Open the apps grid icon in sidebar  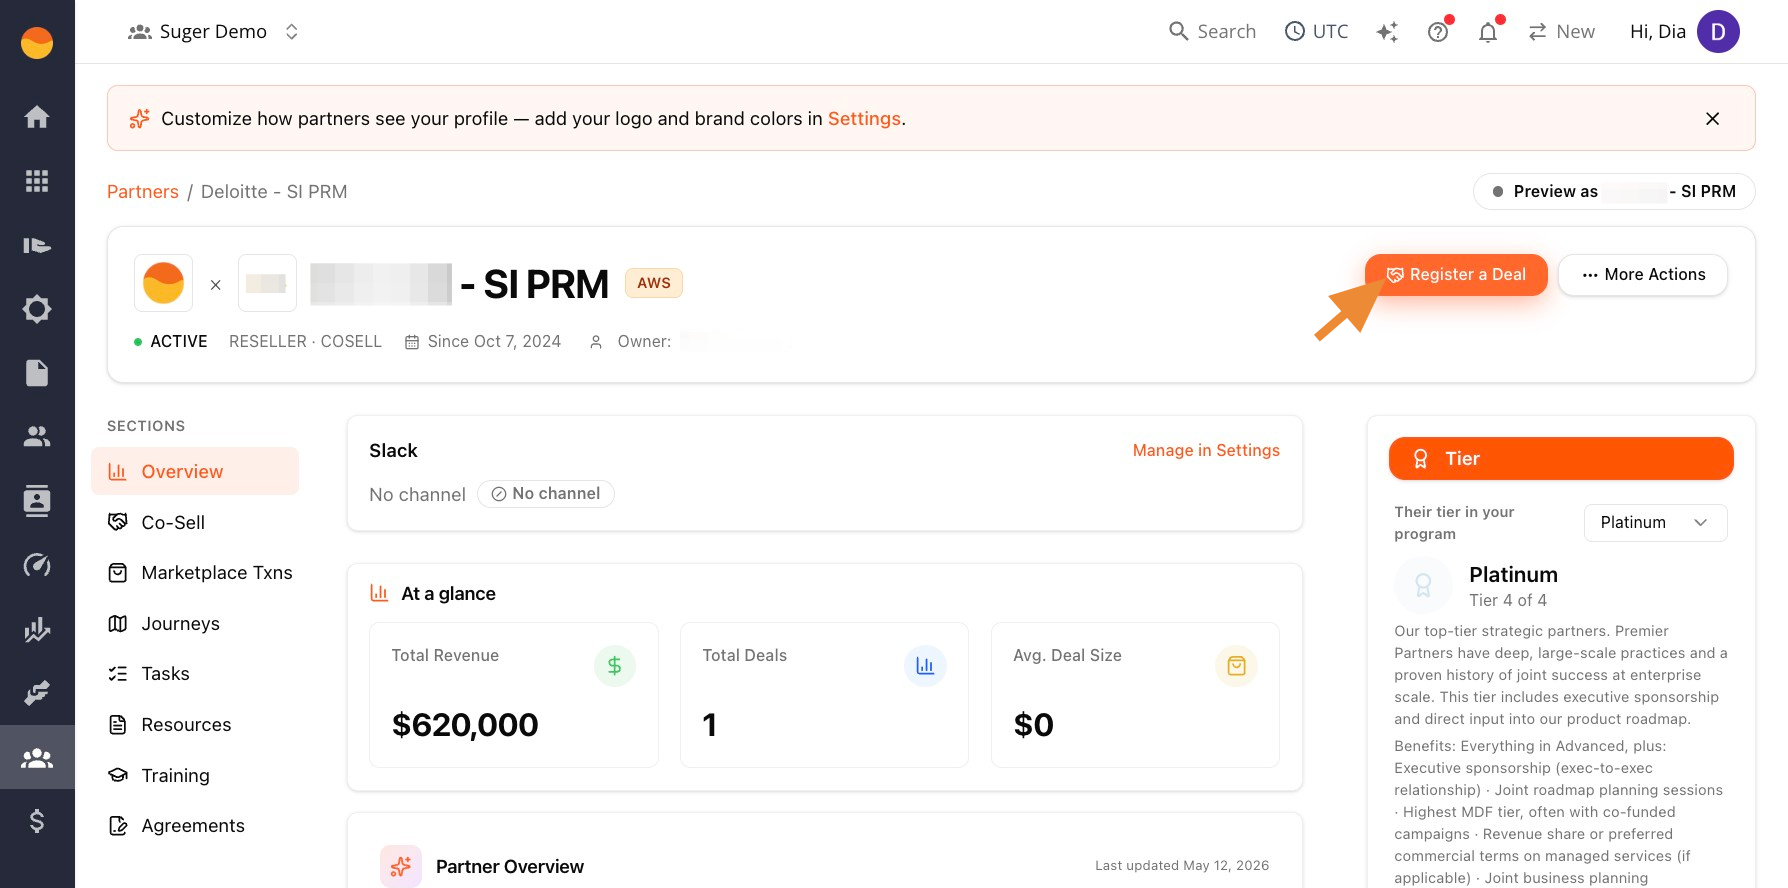click(x=37, y=181)
